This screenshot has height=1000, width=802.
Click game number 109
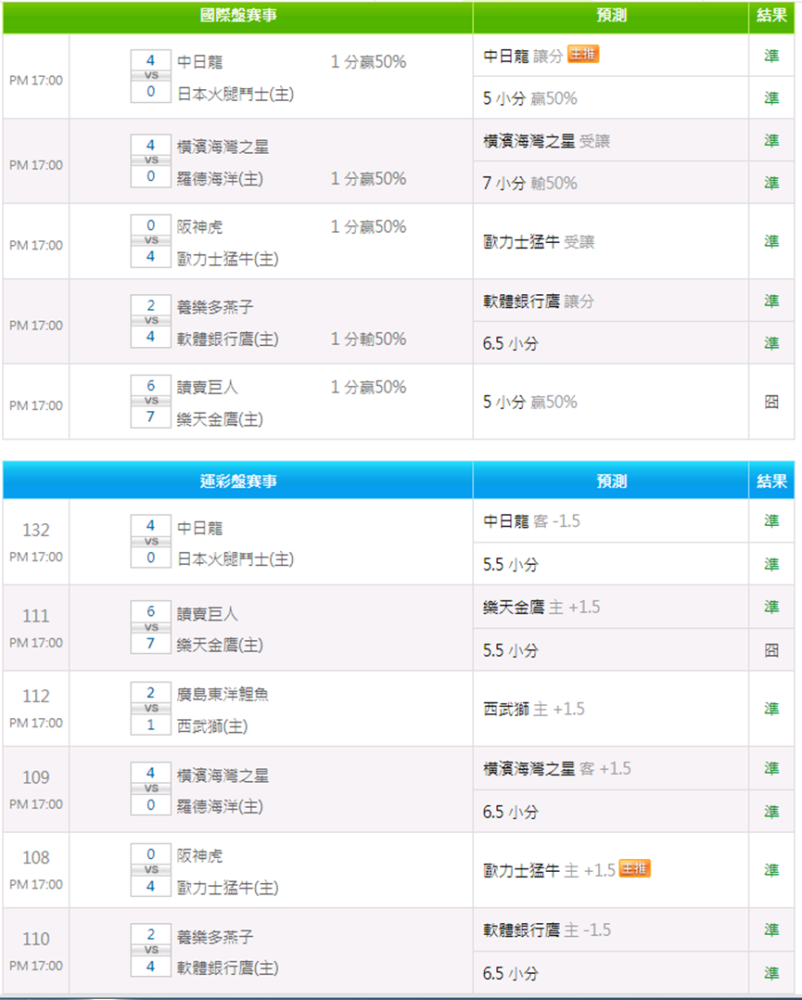coord(36,777)
